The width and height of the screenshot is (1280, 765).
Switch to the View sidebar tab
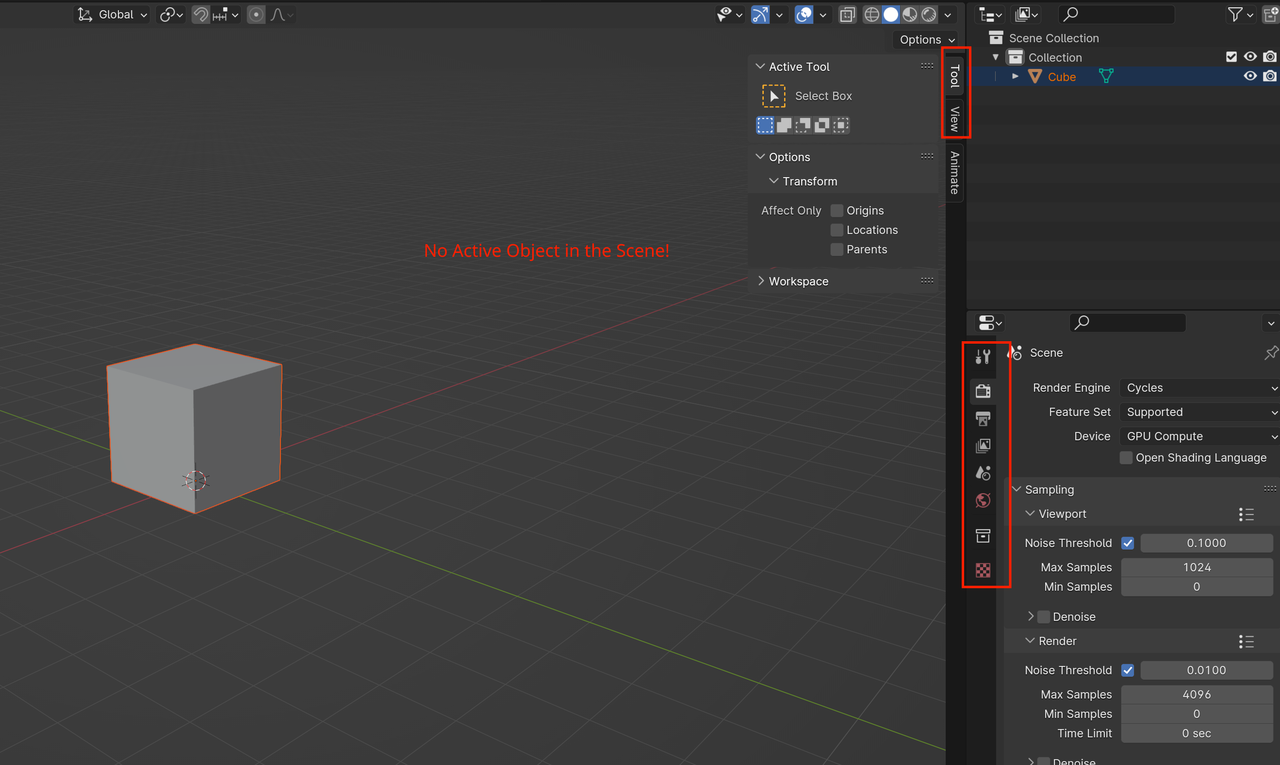tap(955, 119)
